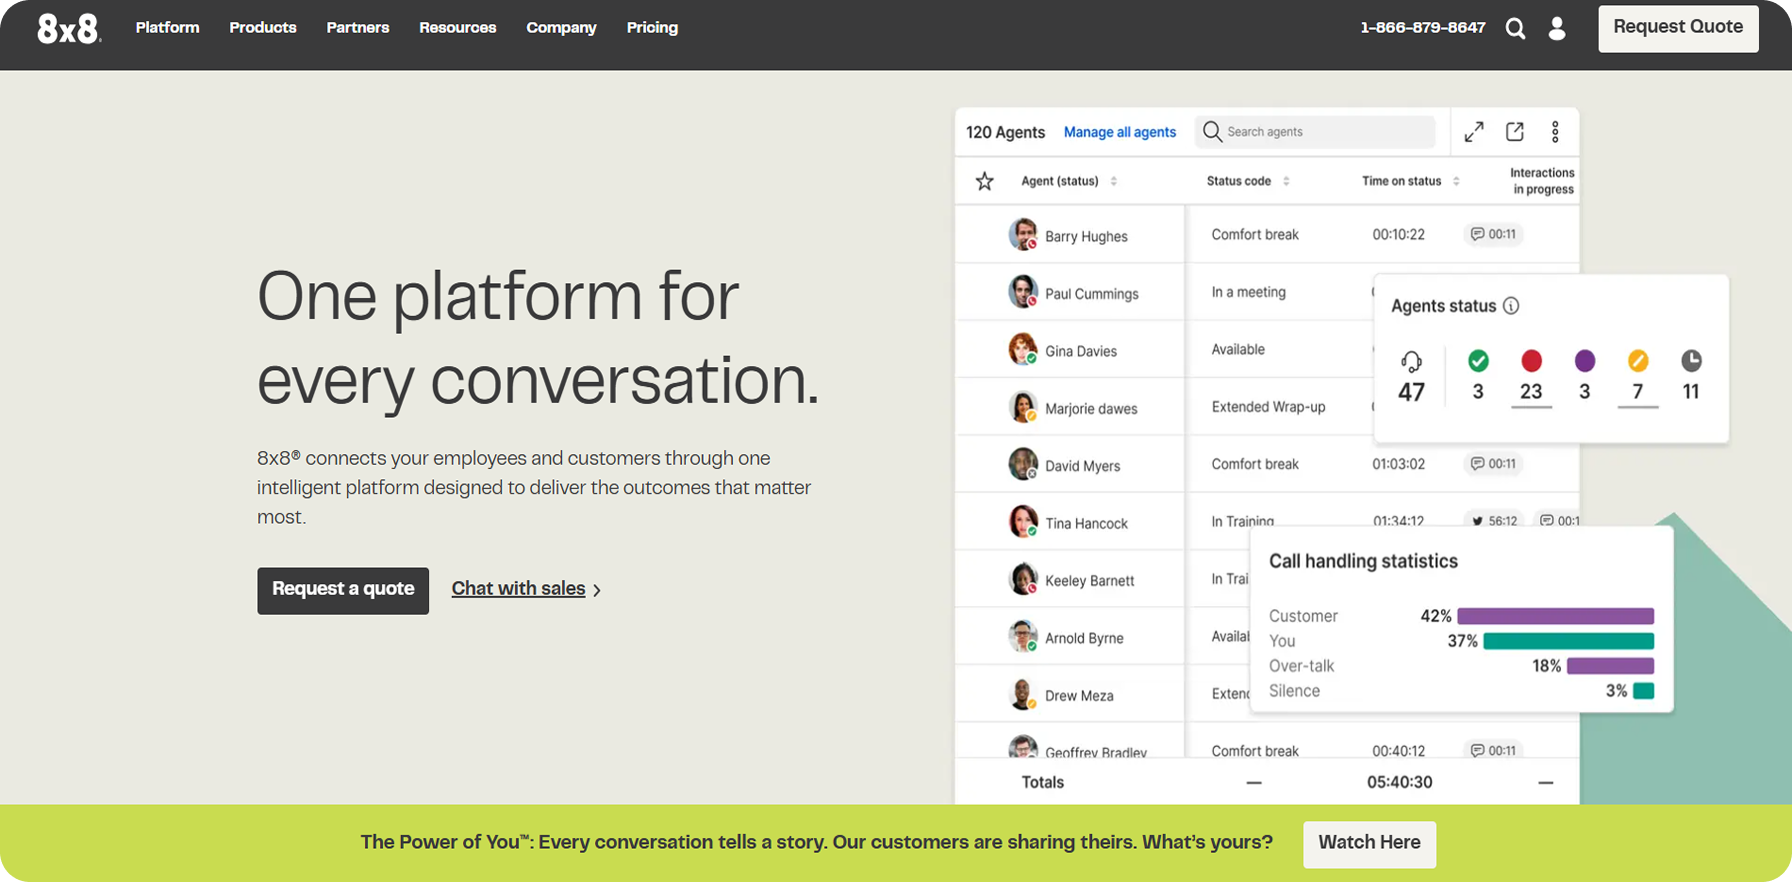Click David Myers time 01:03:02

[1398, 464]
